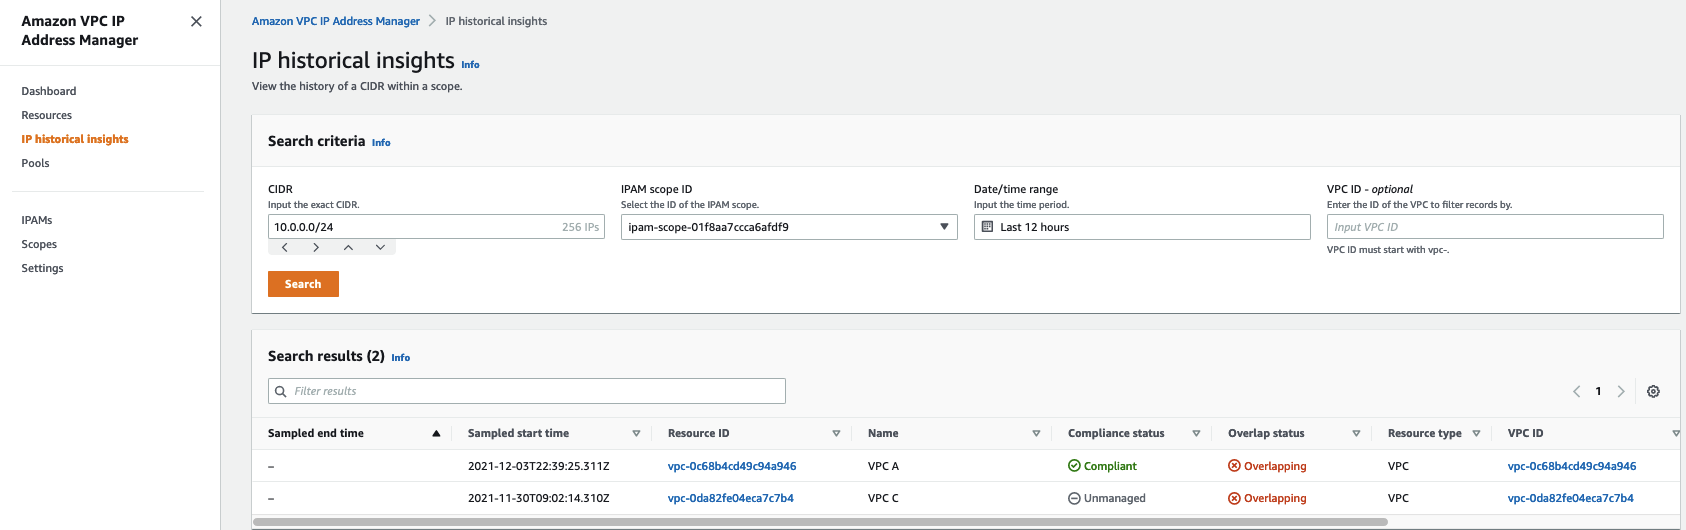Open IPAMs in sidebar

[x=37, y=220]
